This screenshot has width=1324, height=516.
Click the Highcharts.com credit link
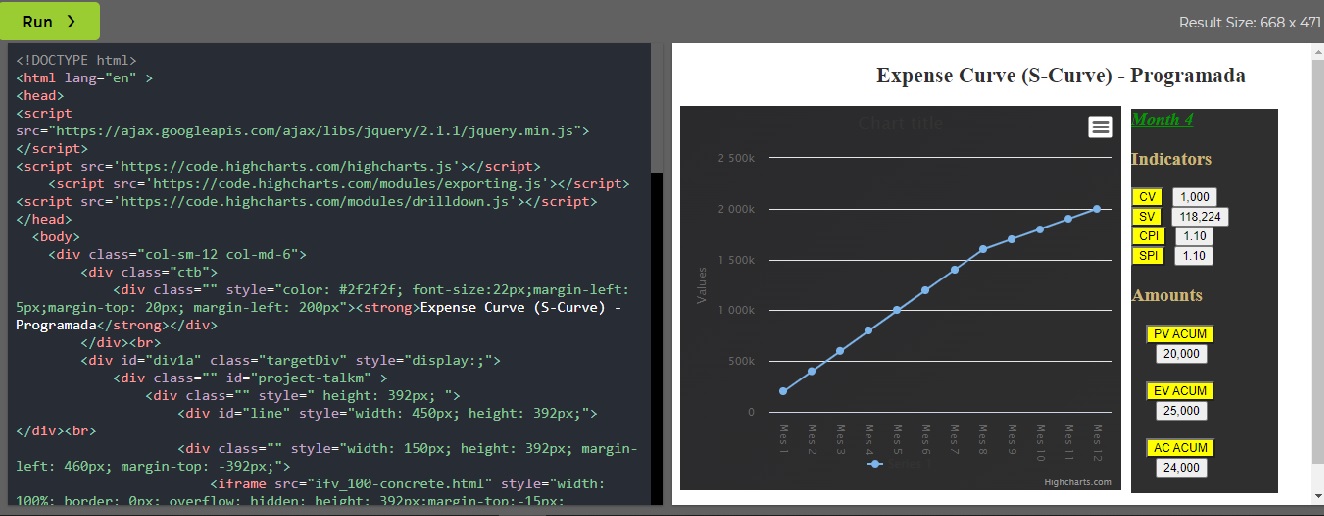1077,482
